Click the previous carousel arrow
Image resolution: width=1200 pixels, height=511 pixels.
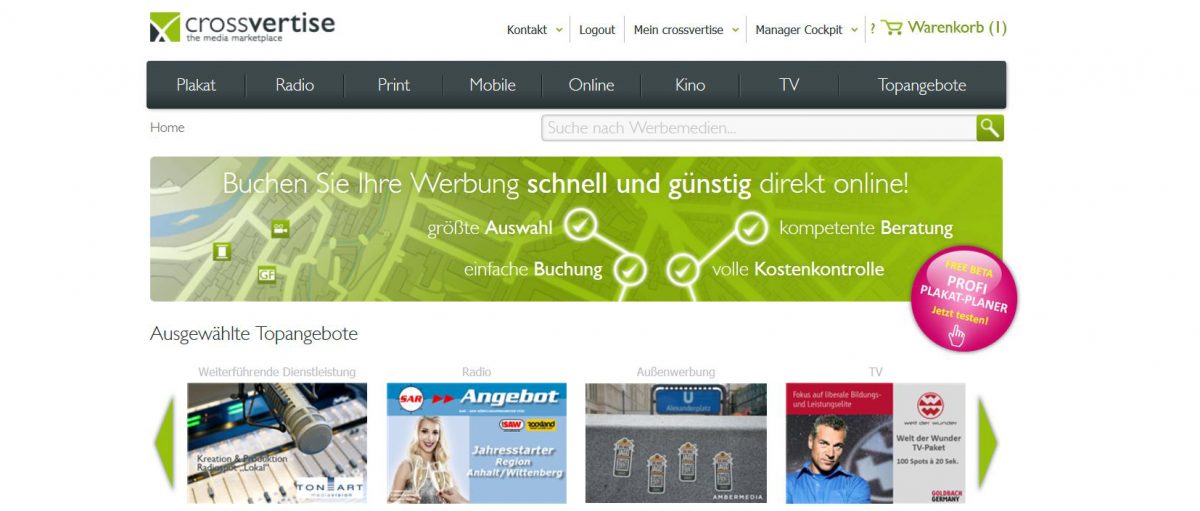pos(164,442)
